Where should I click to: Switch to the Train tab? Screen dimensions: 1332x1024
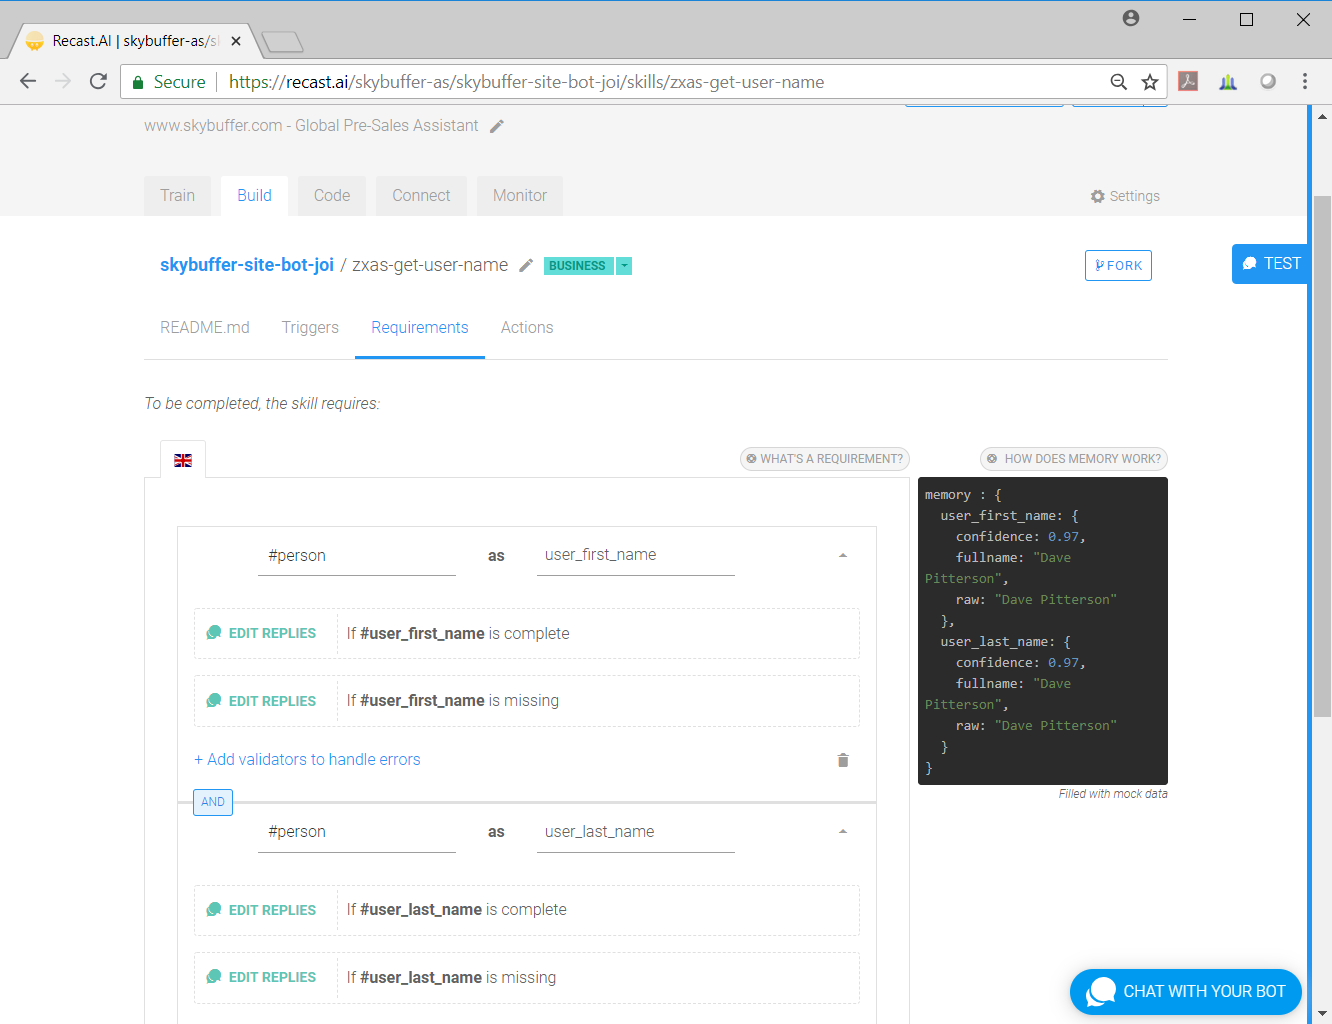pos(178,196)
